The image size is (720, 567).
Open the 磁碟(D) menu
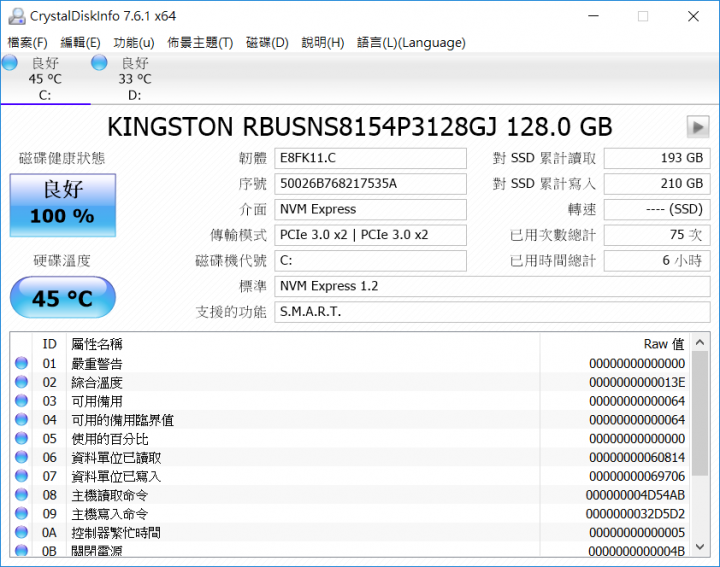pyautogui.click(x=267, y=43)
